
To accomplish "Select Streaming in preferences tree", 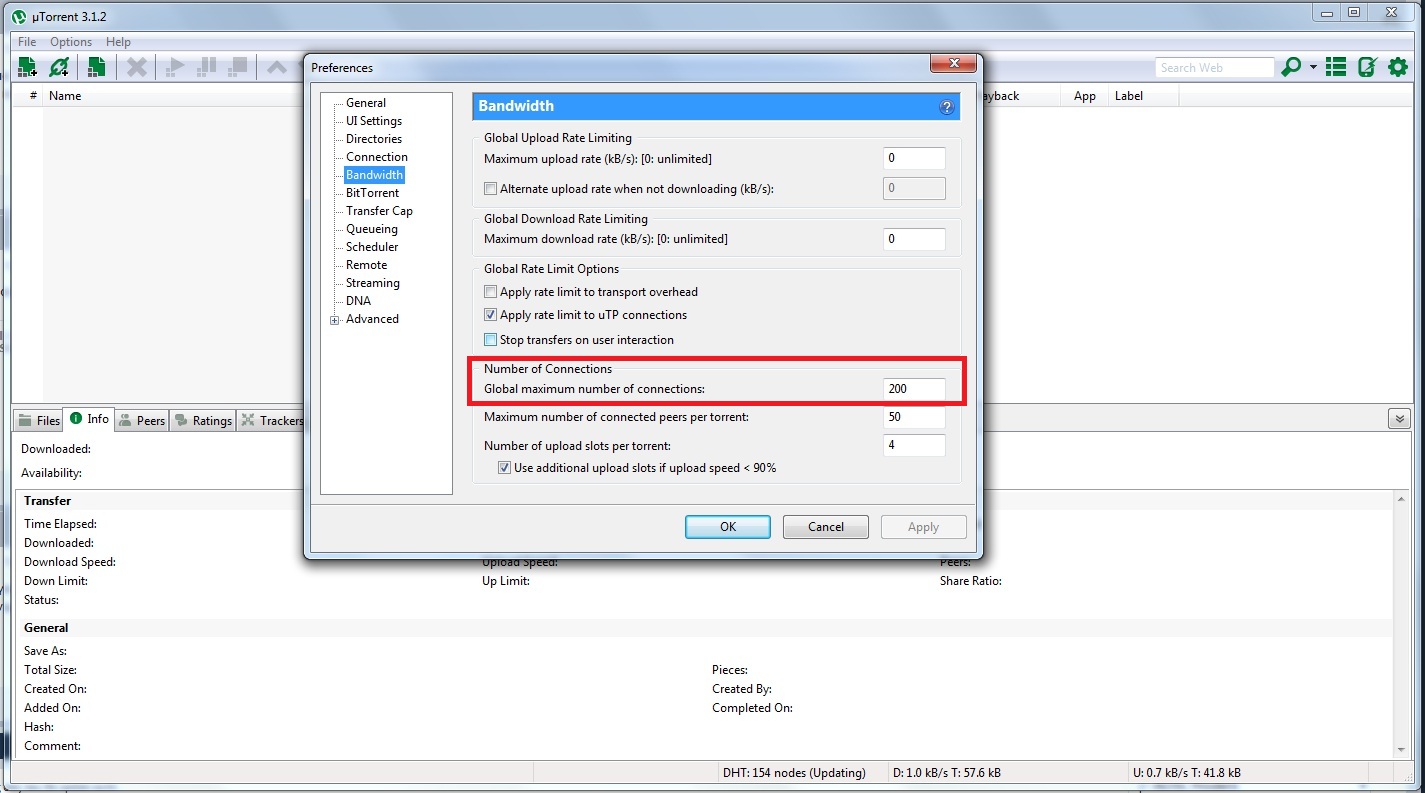I will [373, 283].
